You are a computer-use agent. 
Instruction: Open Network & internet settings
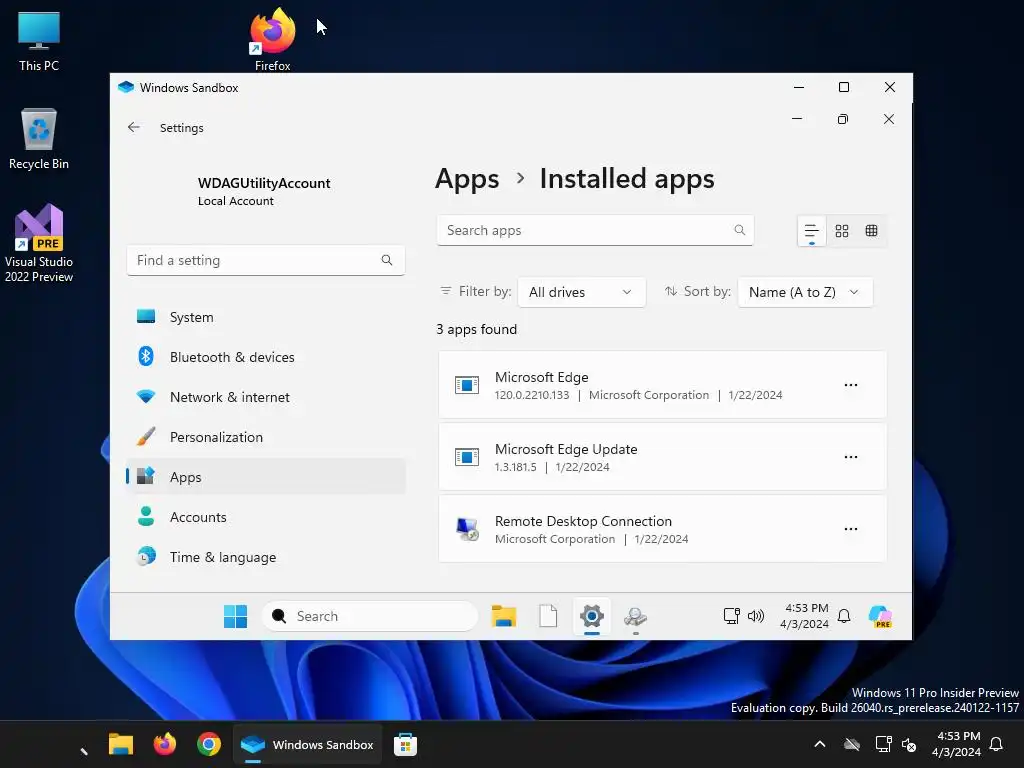click(x=266, y=397)
